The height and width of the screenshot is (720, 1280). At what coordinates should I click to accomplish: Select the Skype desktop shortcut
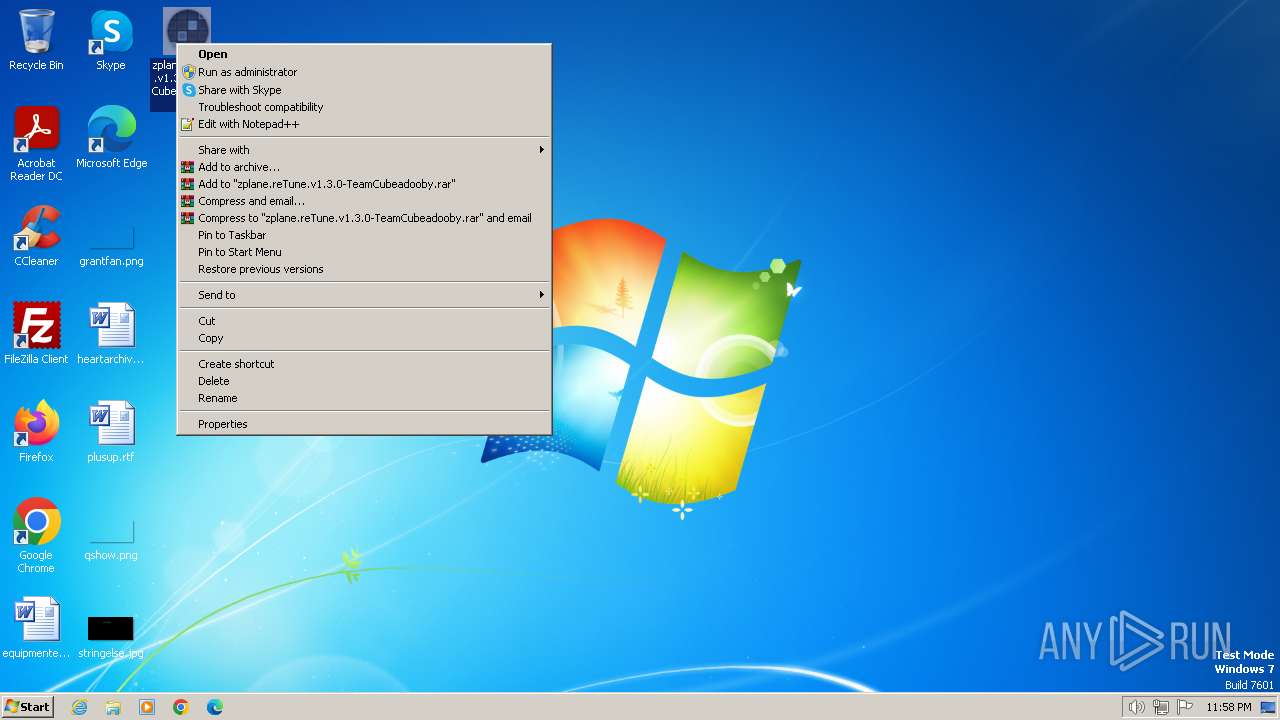(111, 40)
